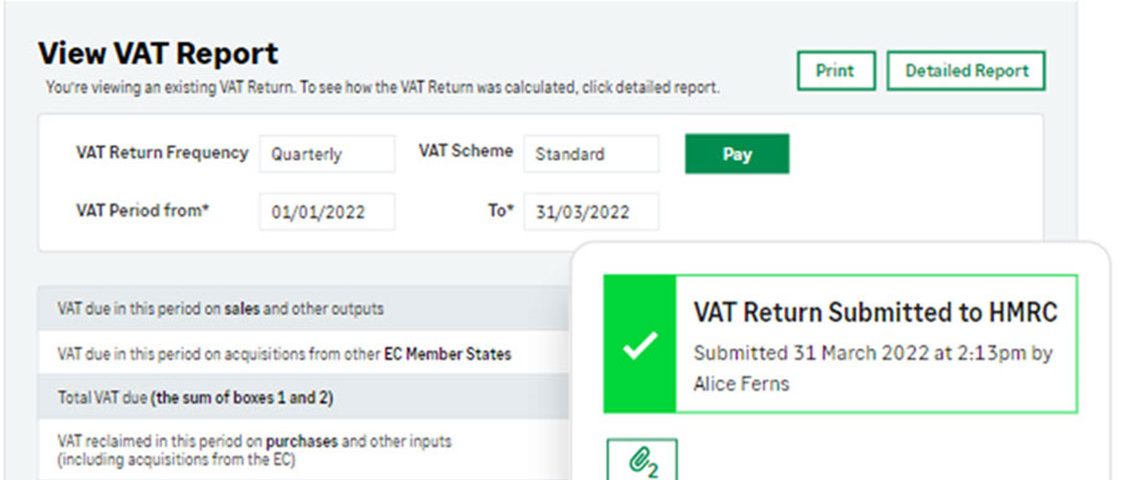Click the VAT Return Submitted to HMRC heading

[x=875, y=313]
